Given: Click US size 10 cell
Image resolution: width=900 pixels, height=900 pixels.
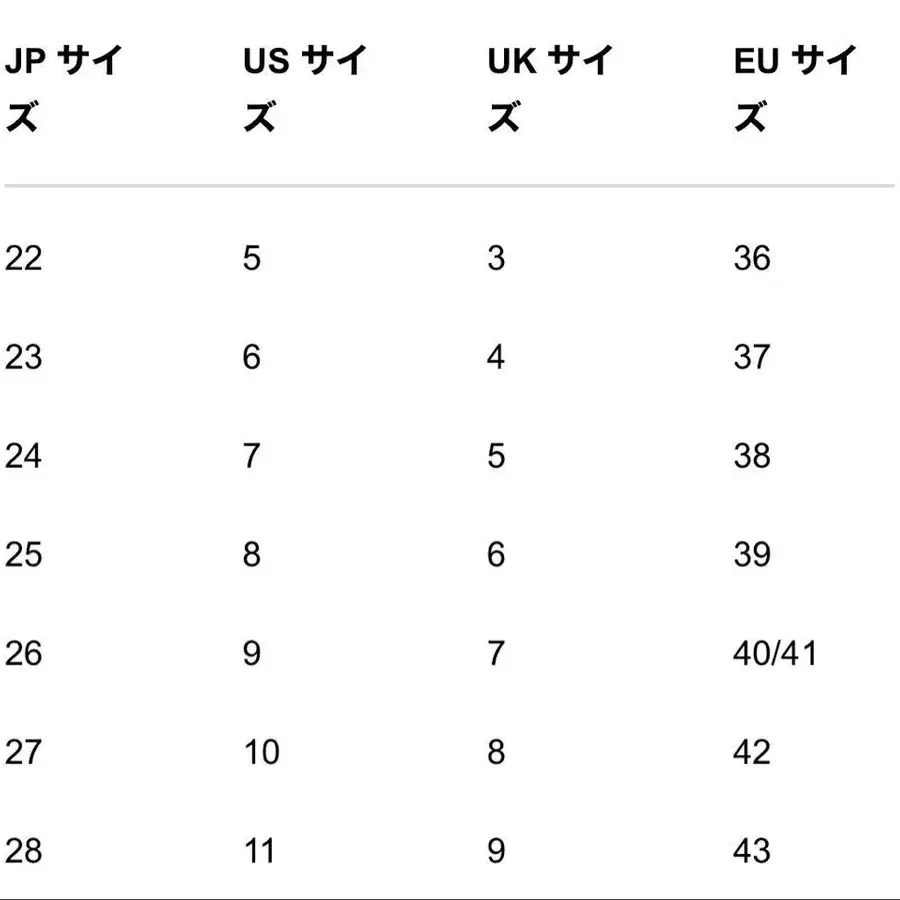Looking at the screenshot, I should pyautogui.click(x=262, y=752).
